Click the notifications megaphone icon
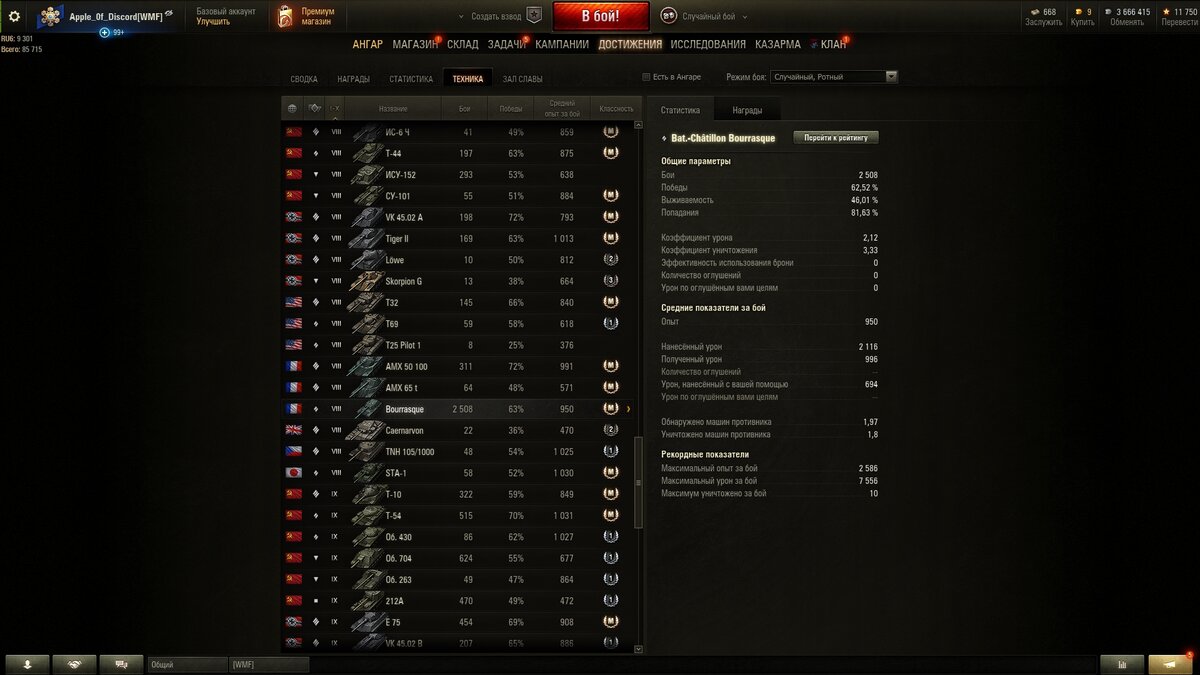The height and width of the screenshot is (675, 1200). point(1170,664)
